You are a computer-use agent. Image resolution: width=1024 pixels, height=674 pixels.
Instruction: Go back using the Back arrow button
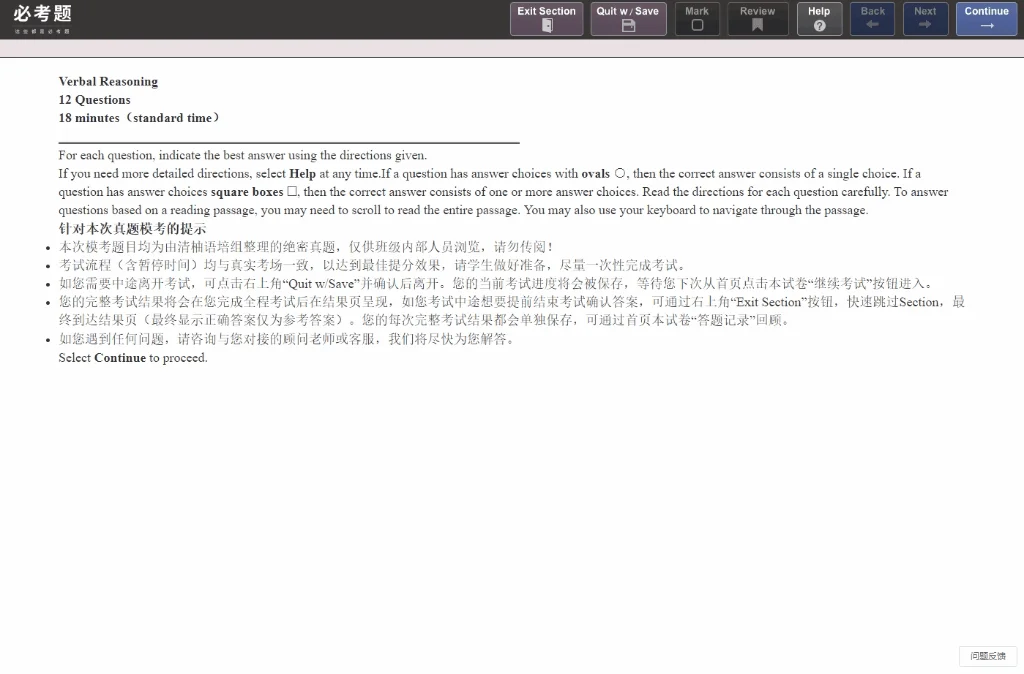click(x=872, y=19)
